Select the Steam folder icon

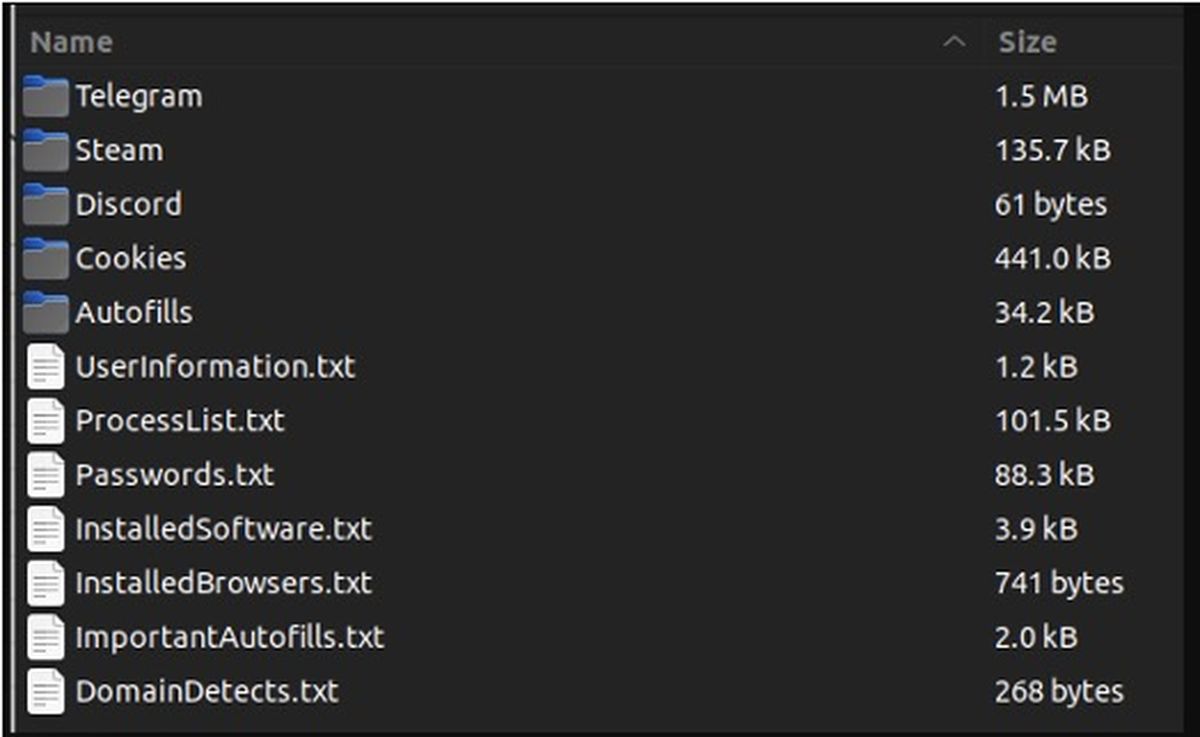tap(45, 150)
